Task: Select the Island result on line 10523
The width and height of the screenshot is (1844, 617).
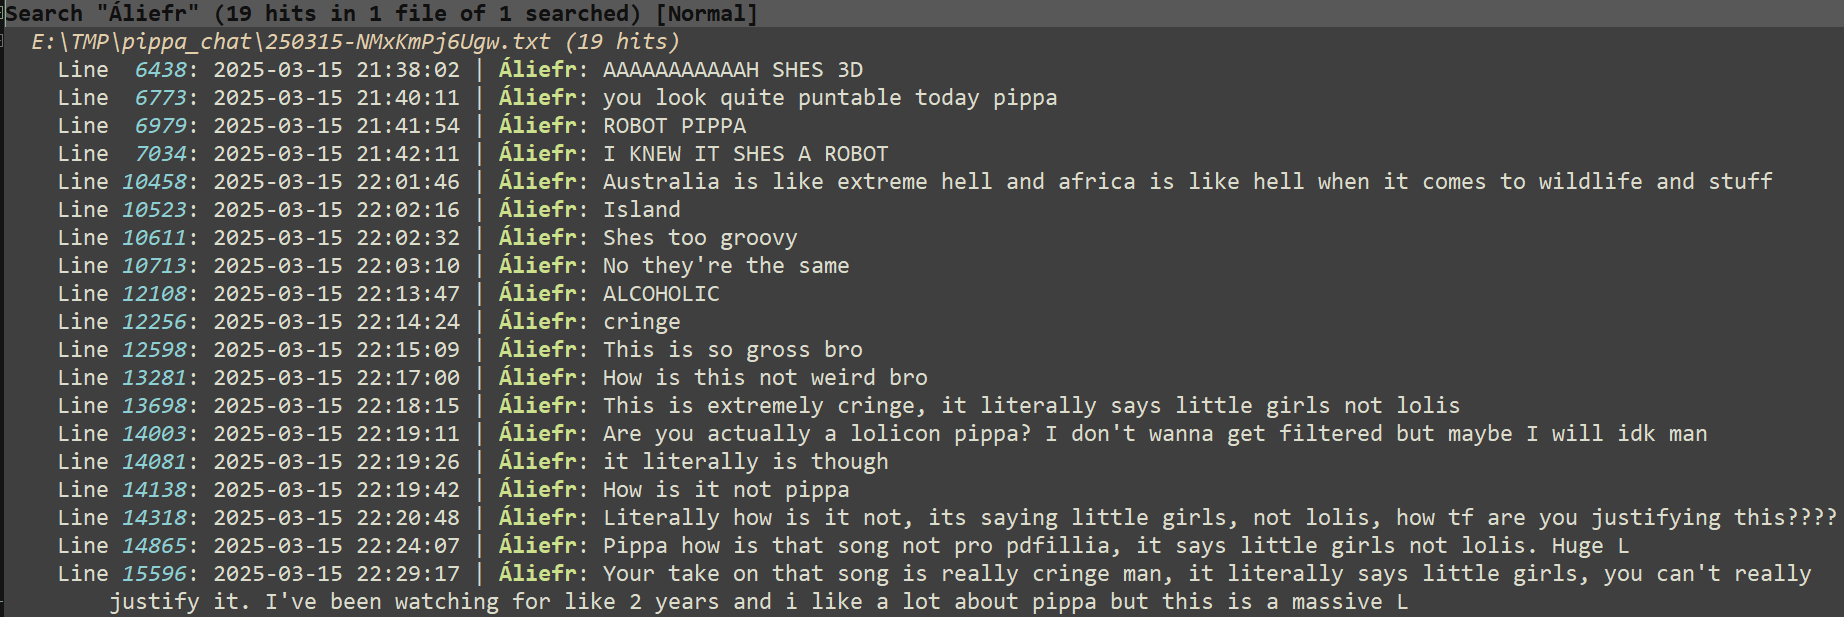Action: click(x=368, y=210)
